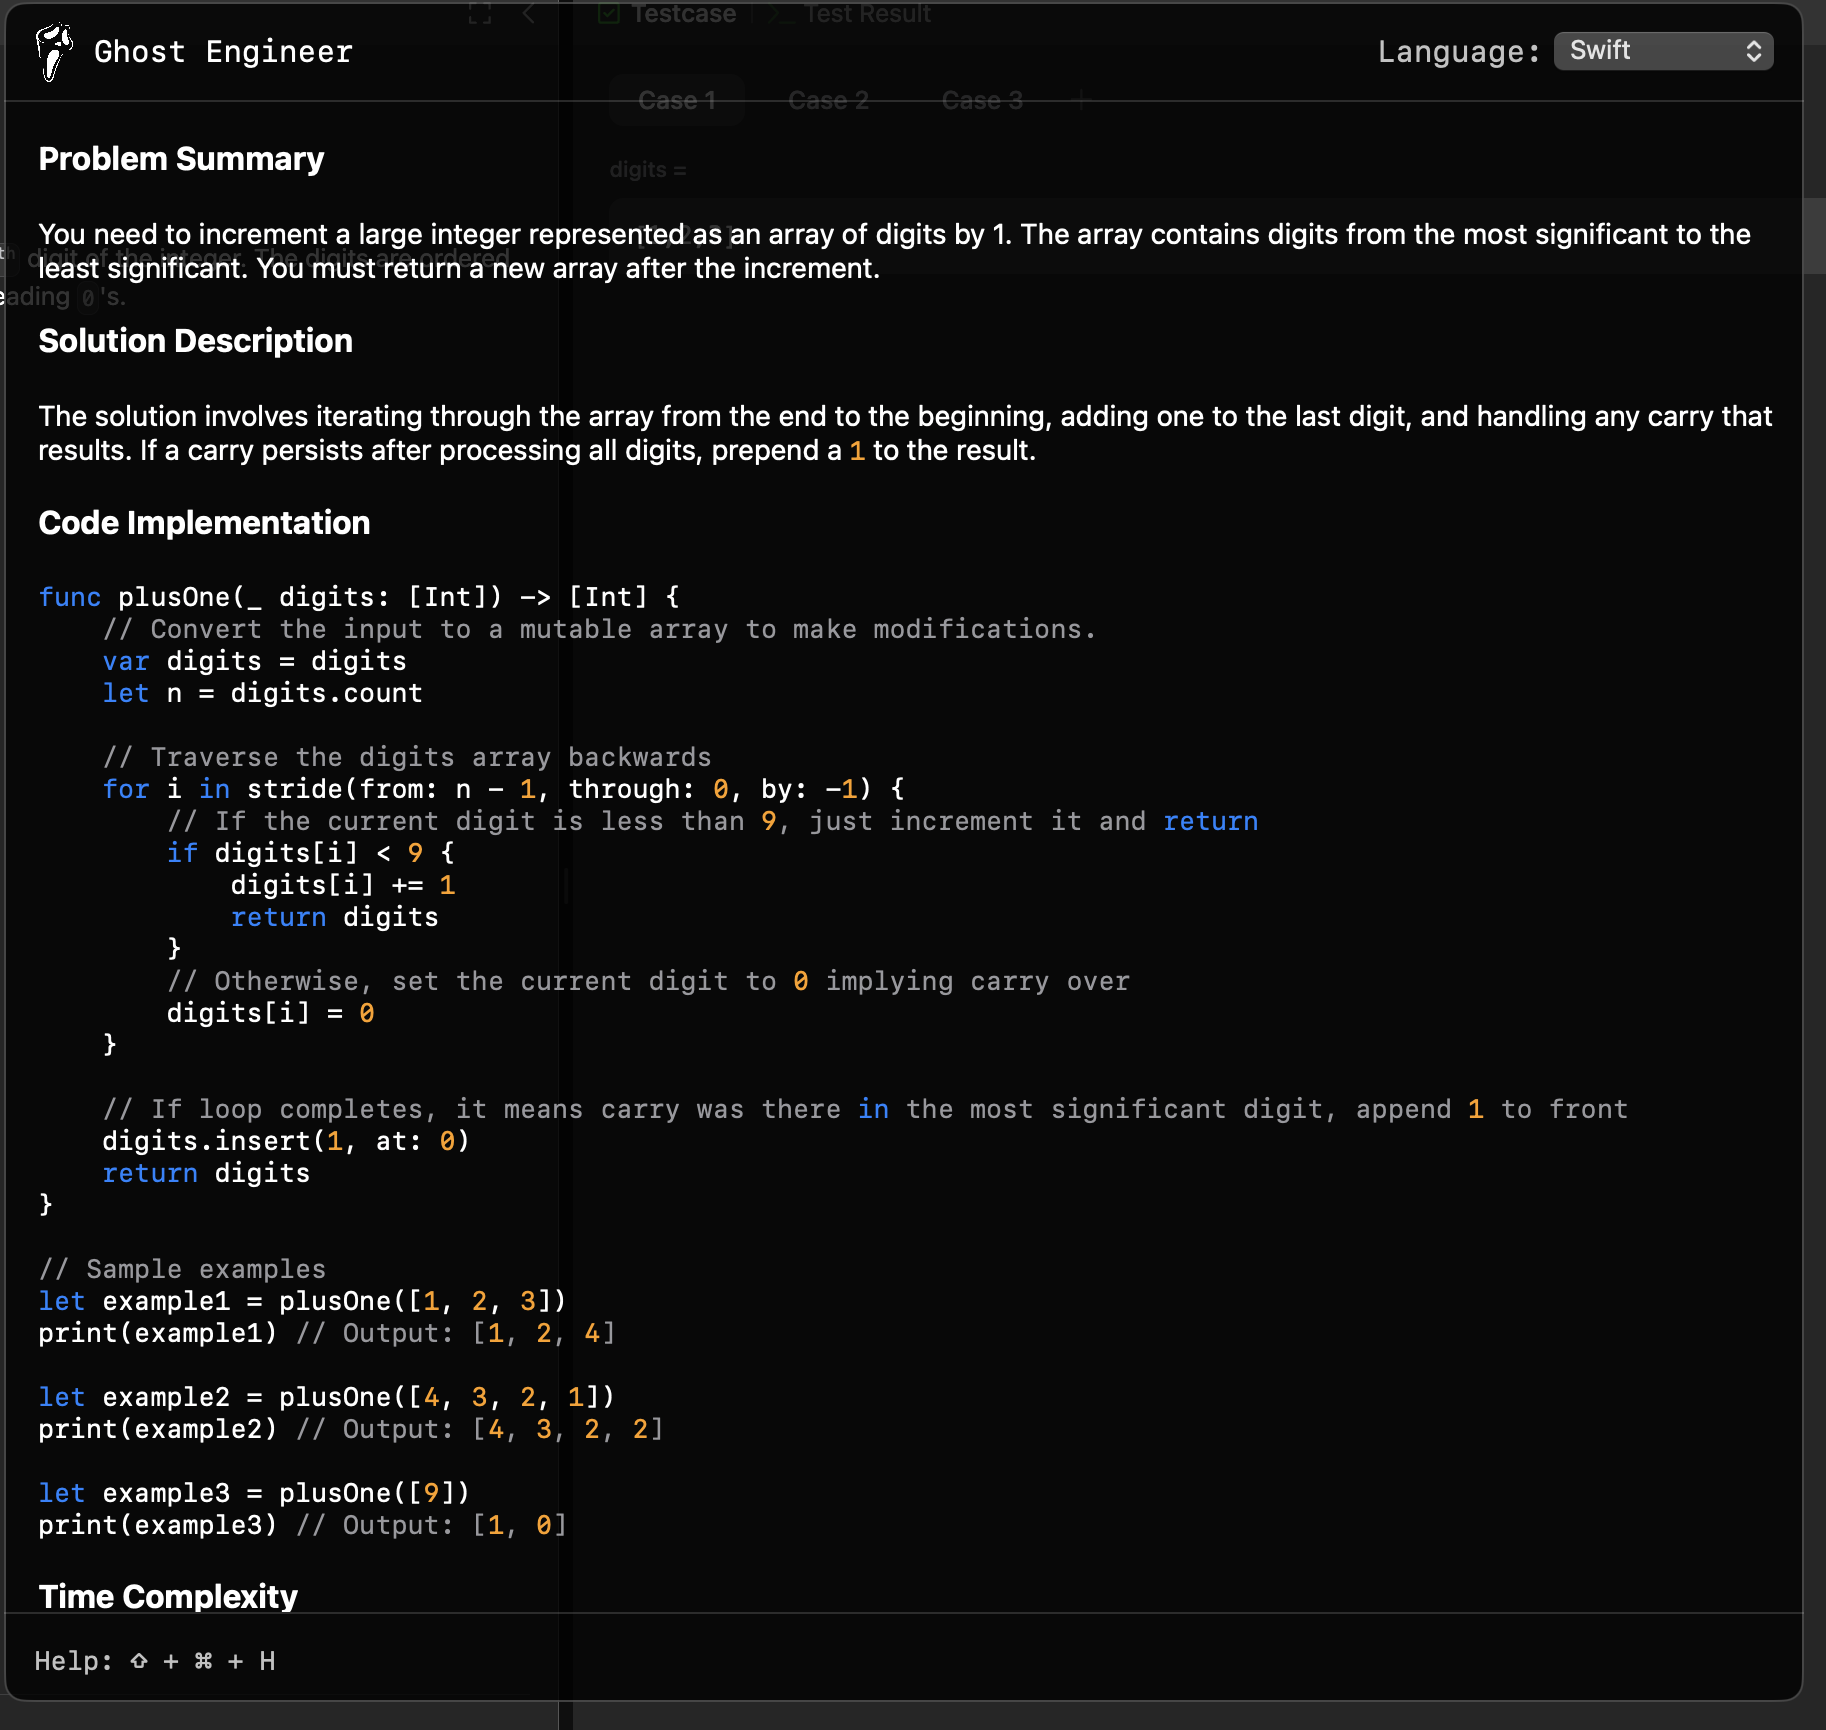Click the Code Implementation heading
The width and height of the screenshot is (1826, 1730).
click(204, 523)
